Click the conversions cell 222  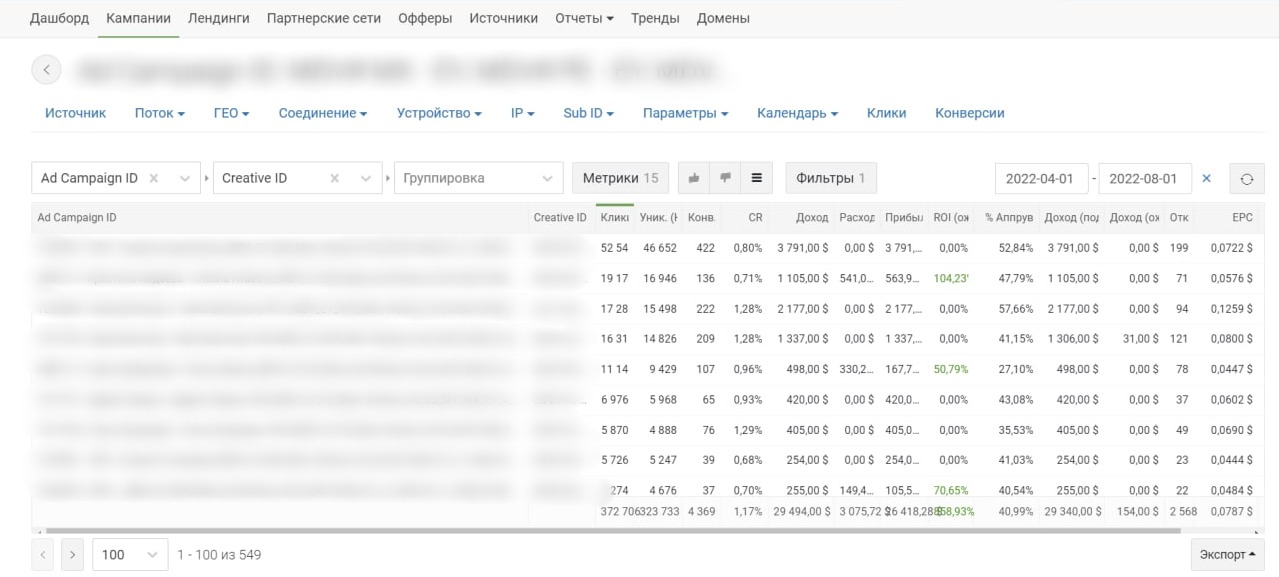click(704, 308)
